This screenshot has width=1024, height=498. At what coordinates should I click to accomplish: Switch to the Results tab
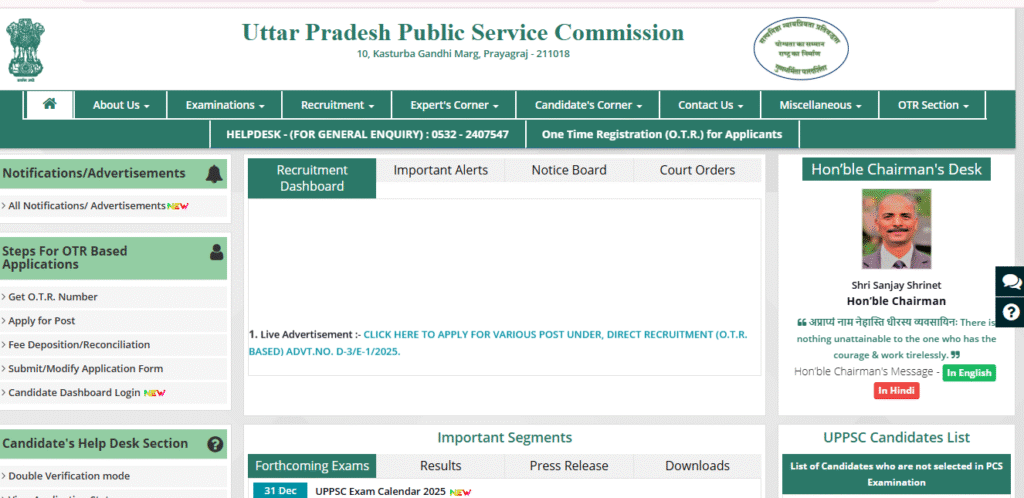click(441, 466)
